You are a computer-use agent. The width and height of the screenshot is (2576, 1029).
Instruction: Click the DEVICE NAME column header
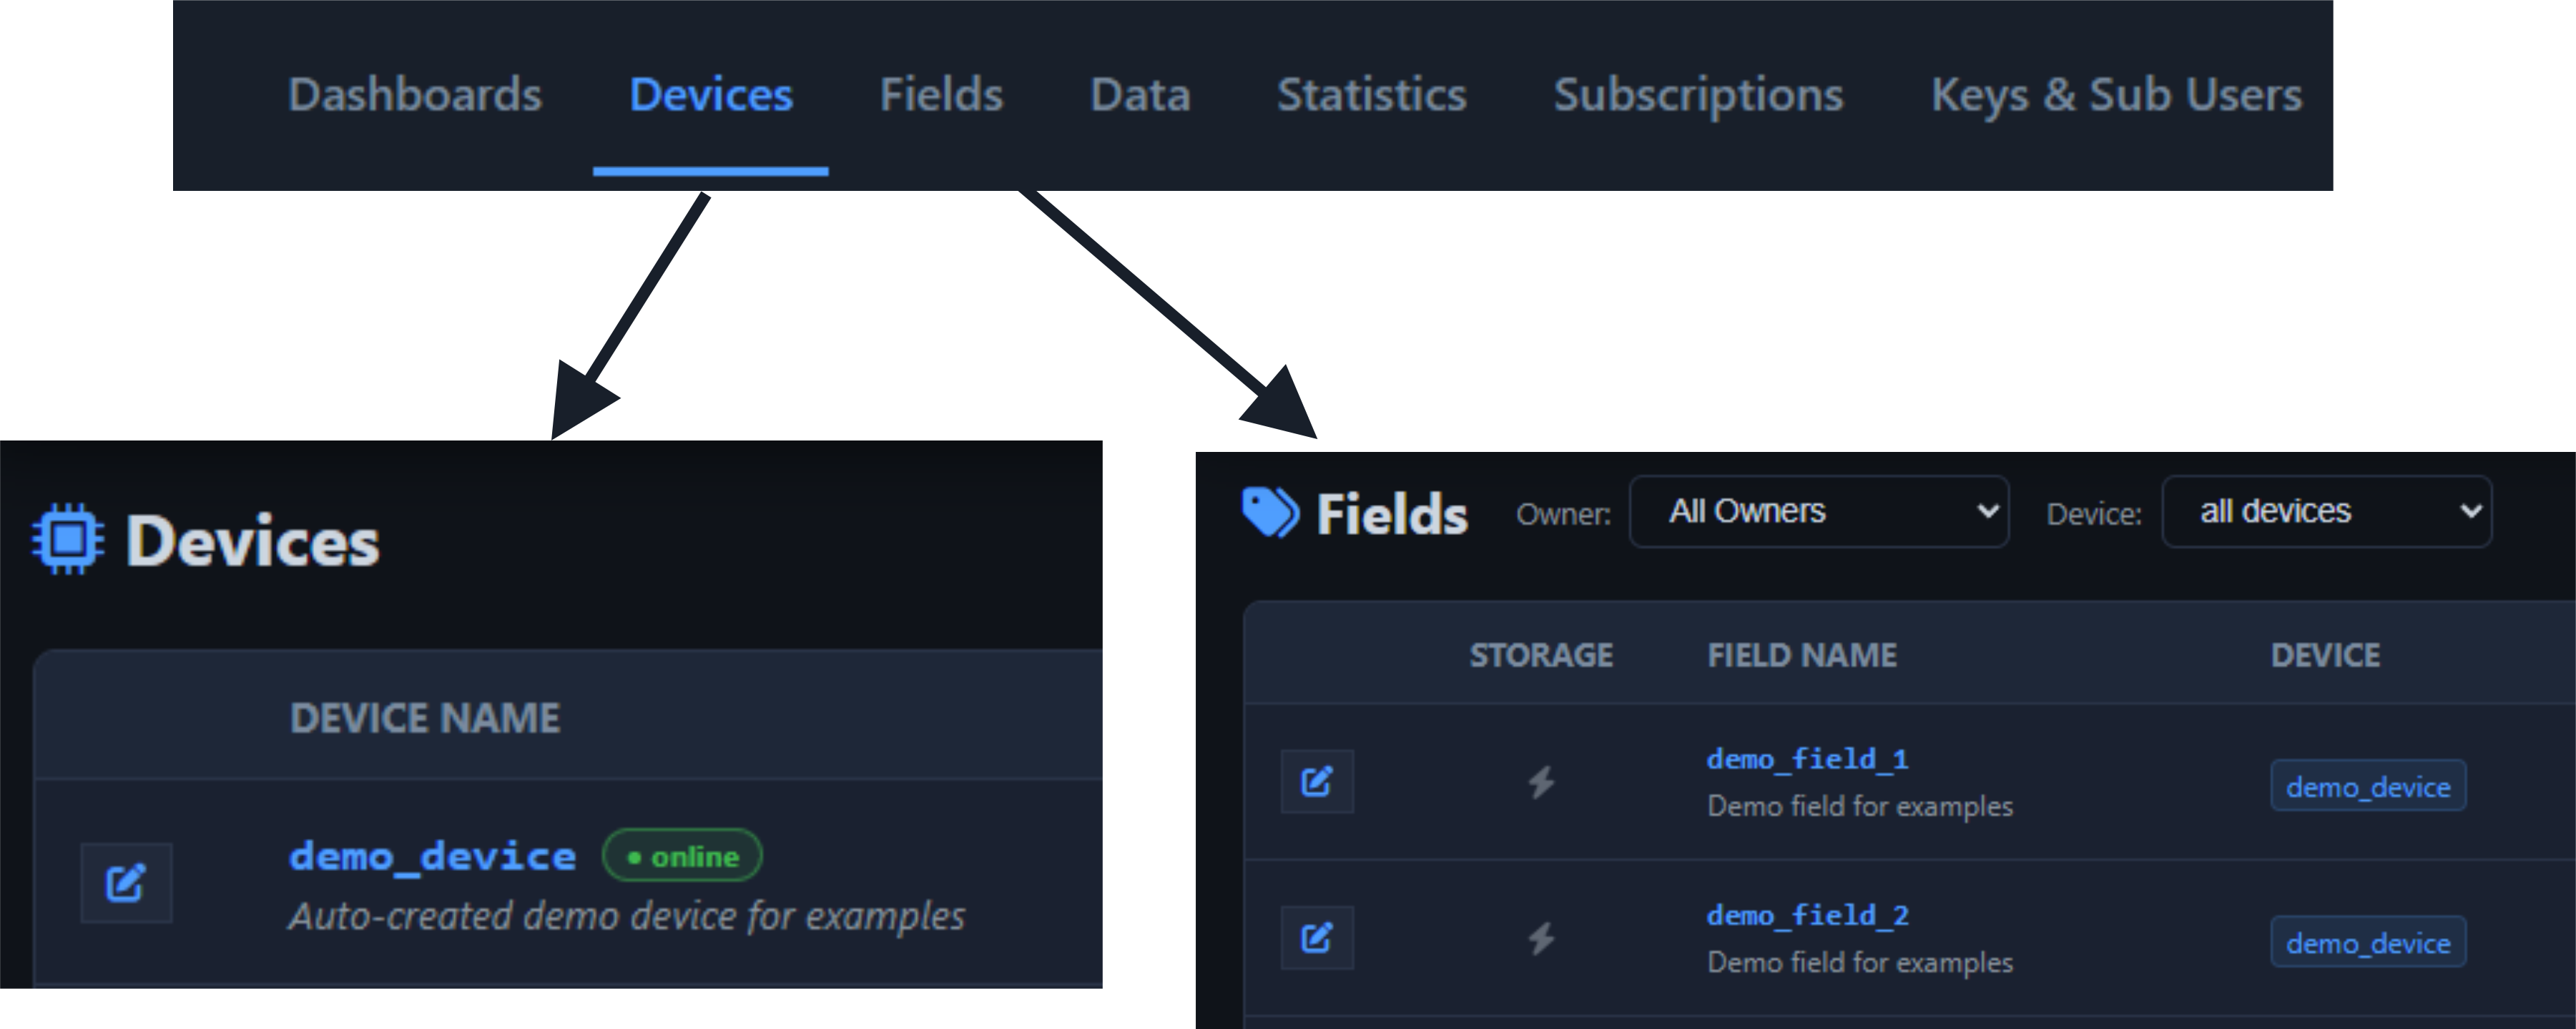(x=425, y=718)
